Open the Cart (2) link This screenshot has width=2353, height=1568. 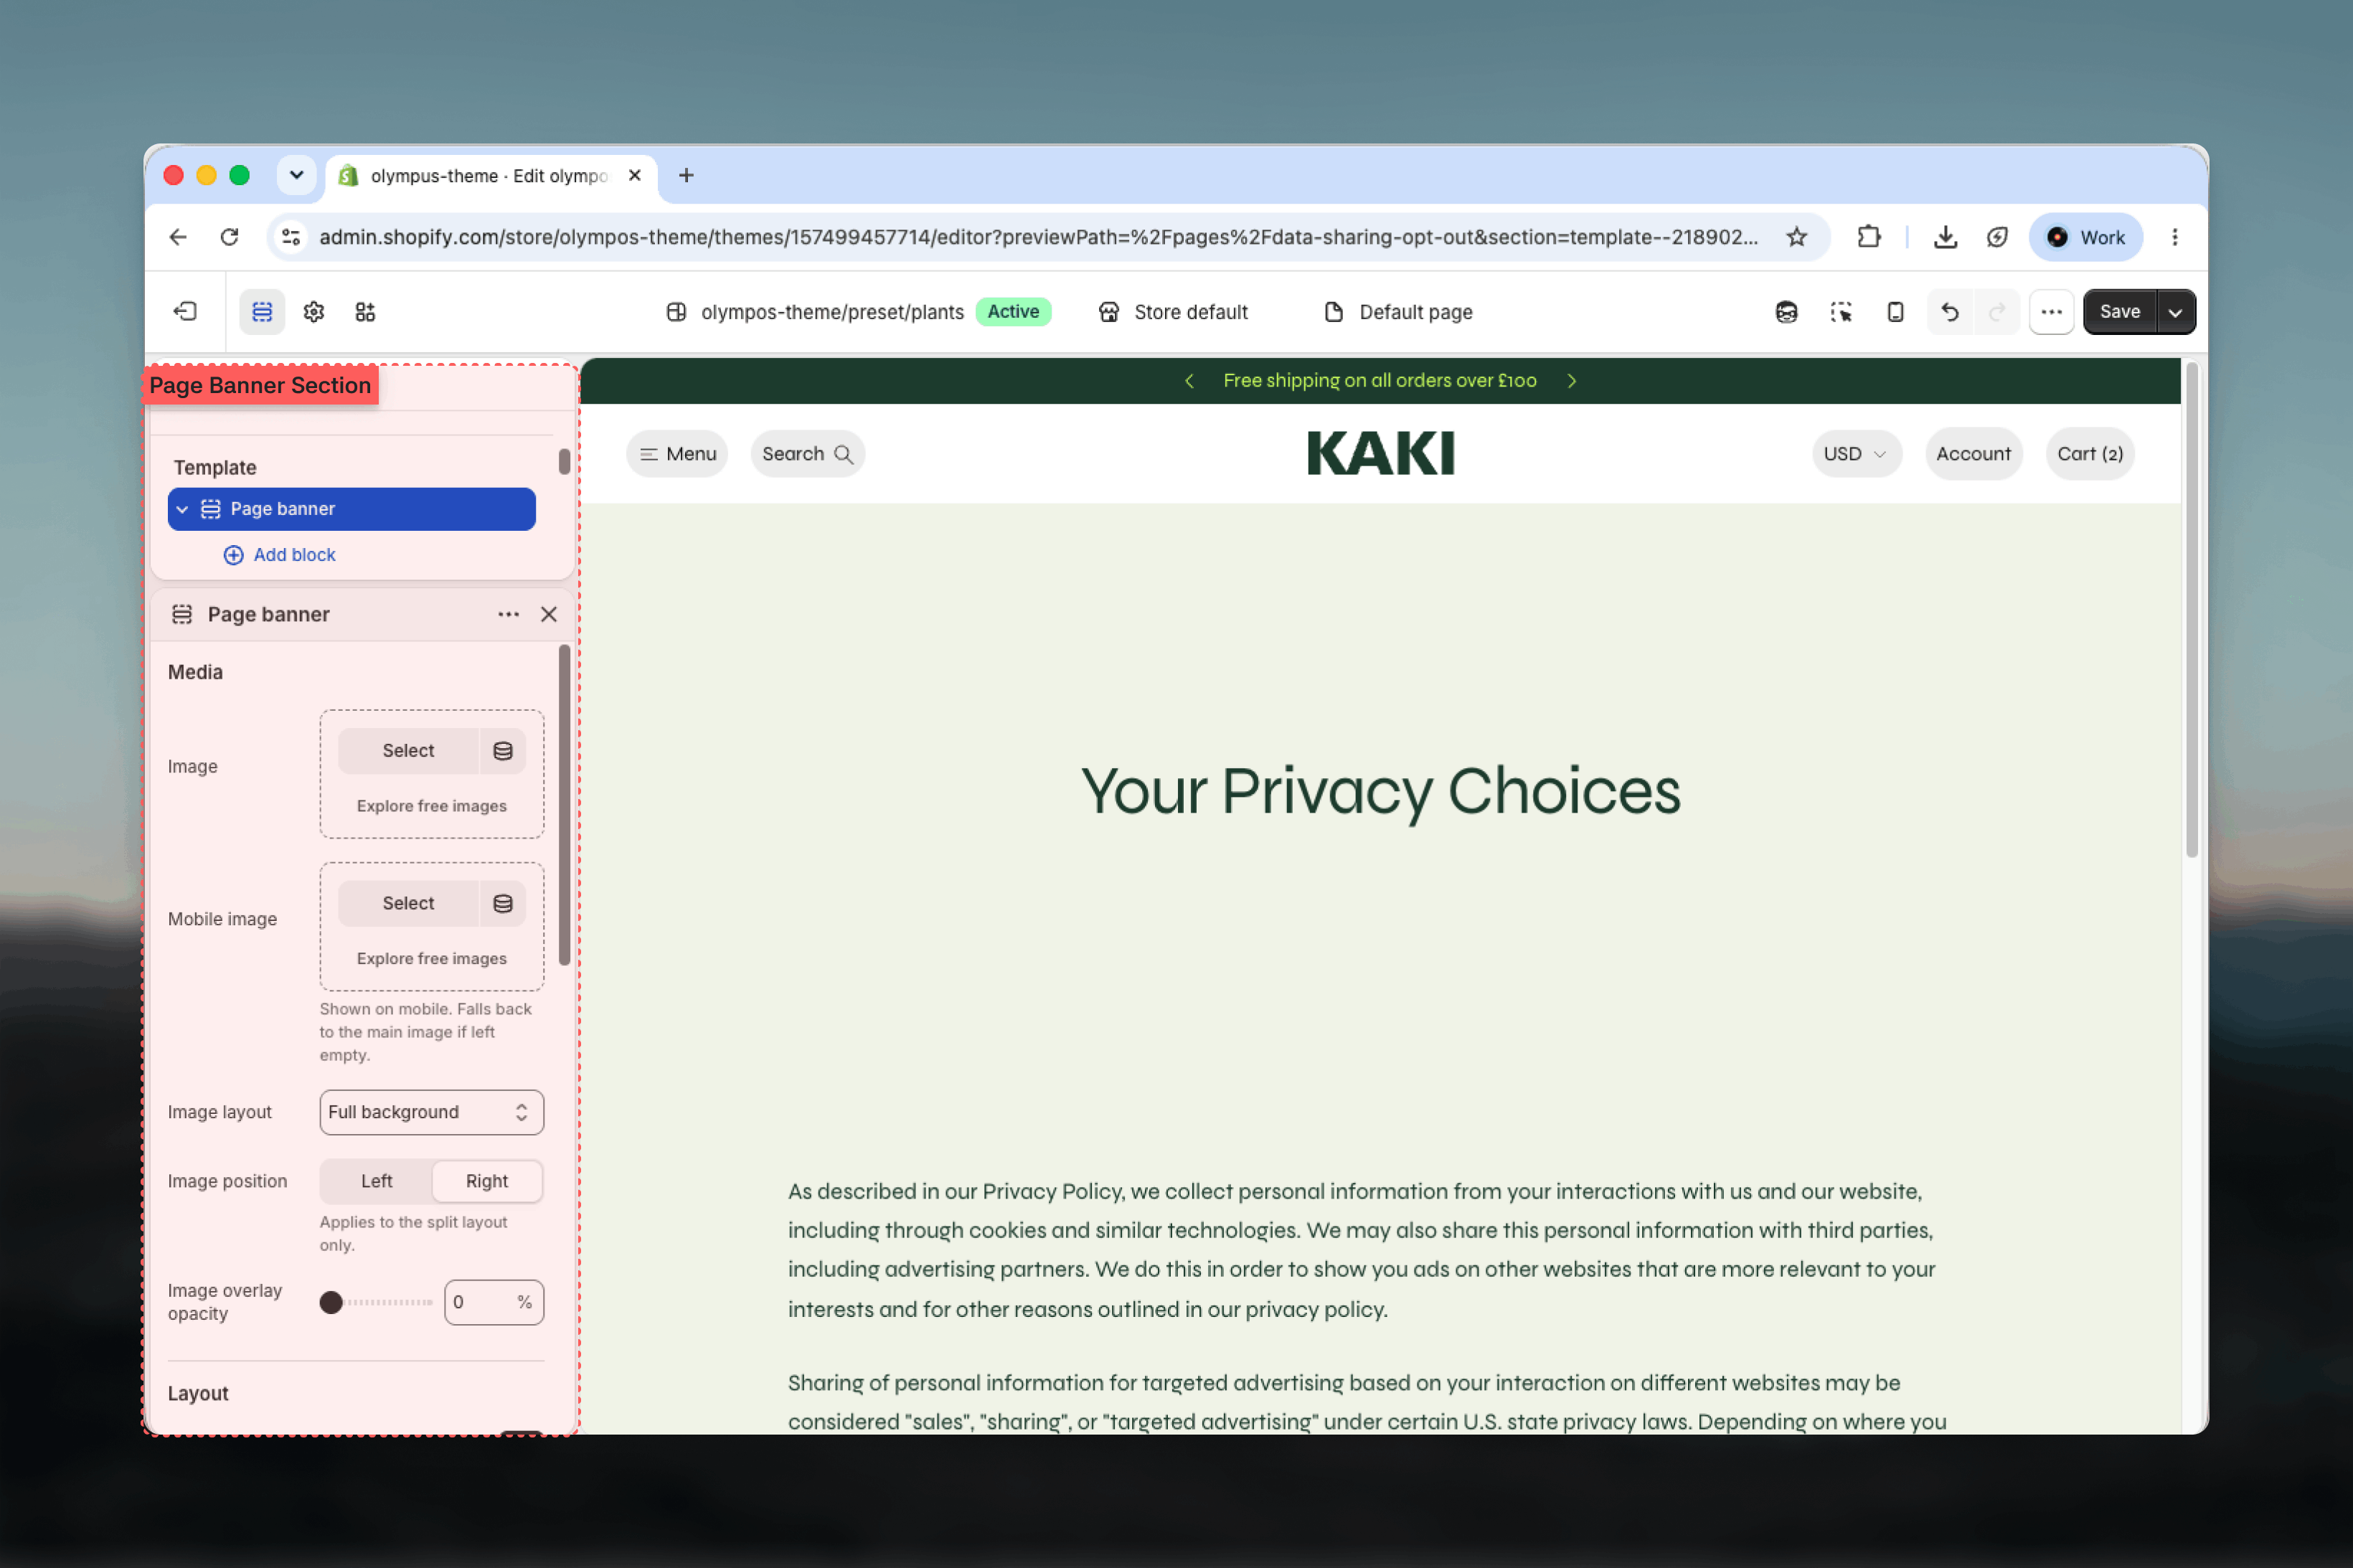point(2090,454)
